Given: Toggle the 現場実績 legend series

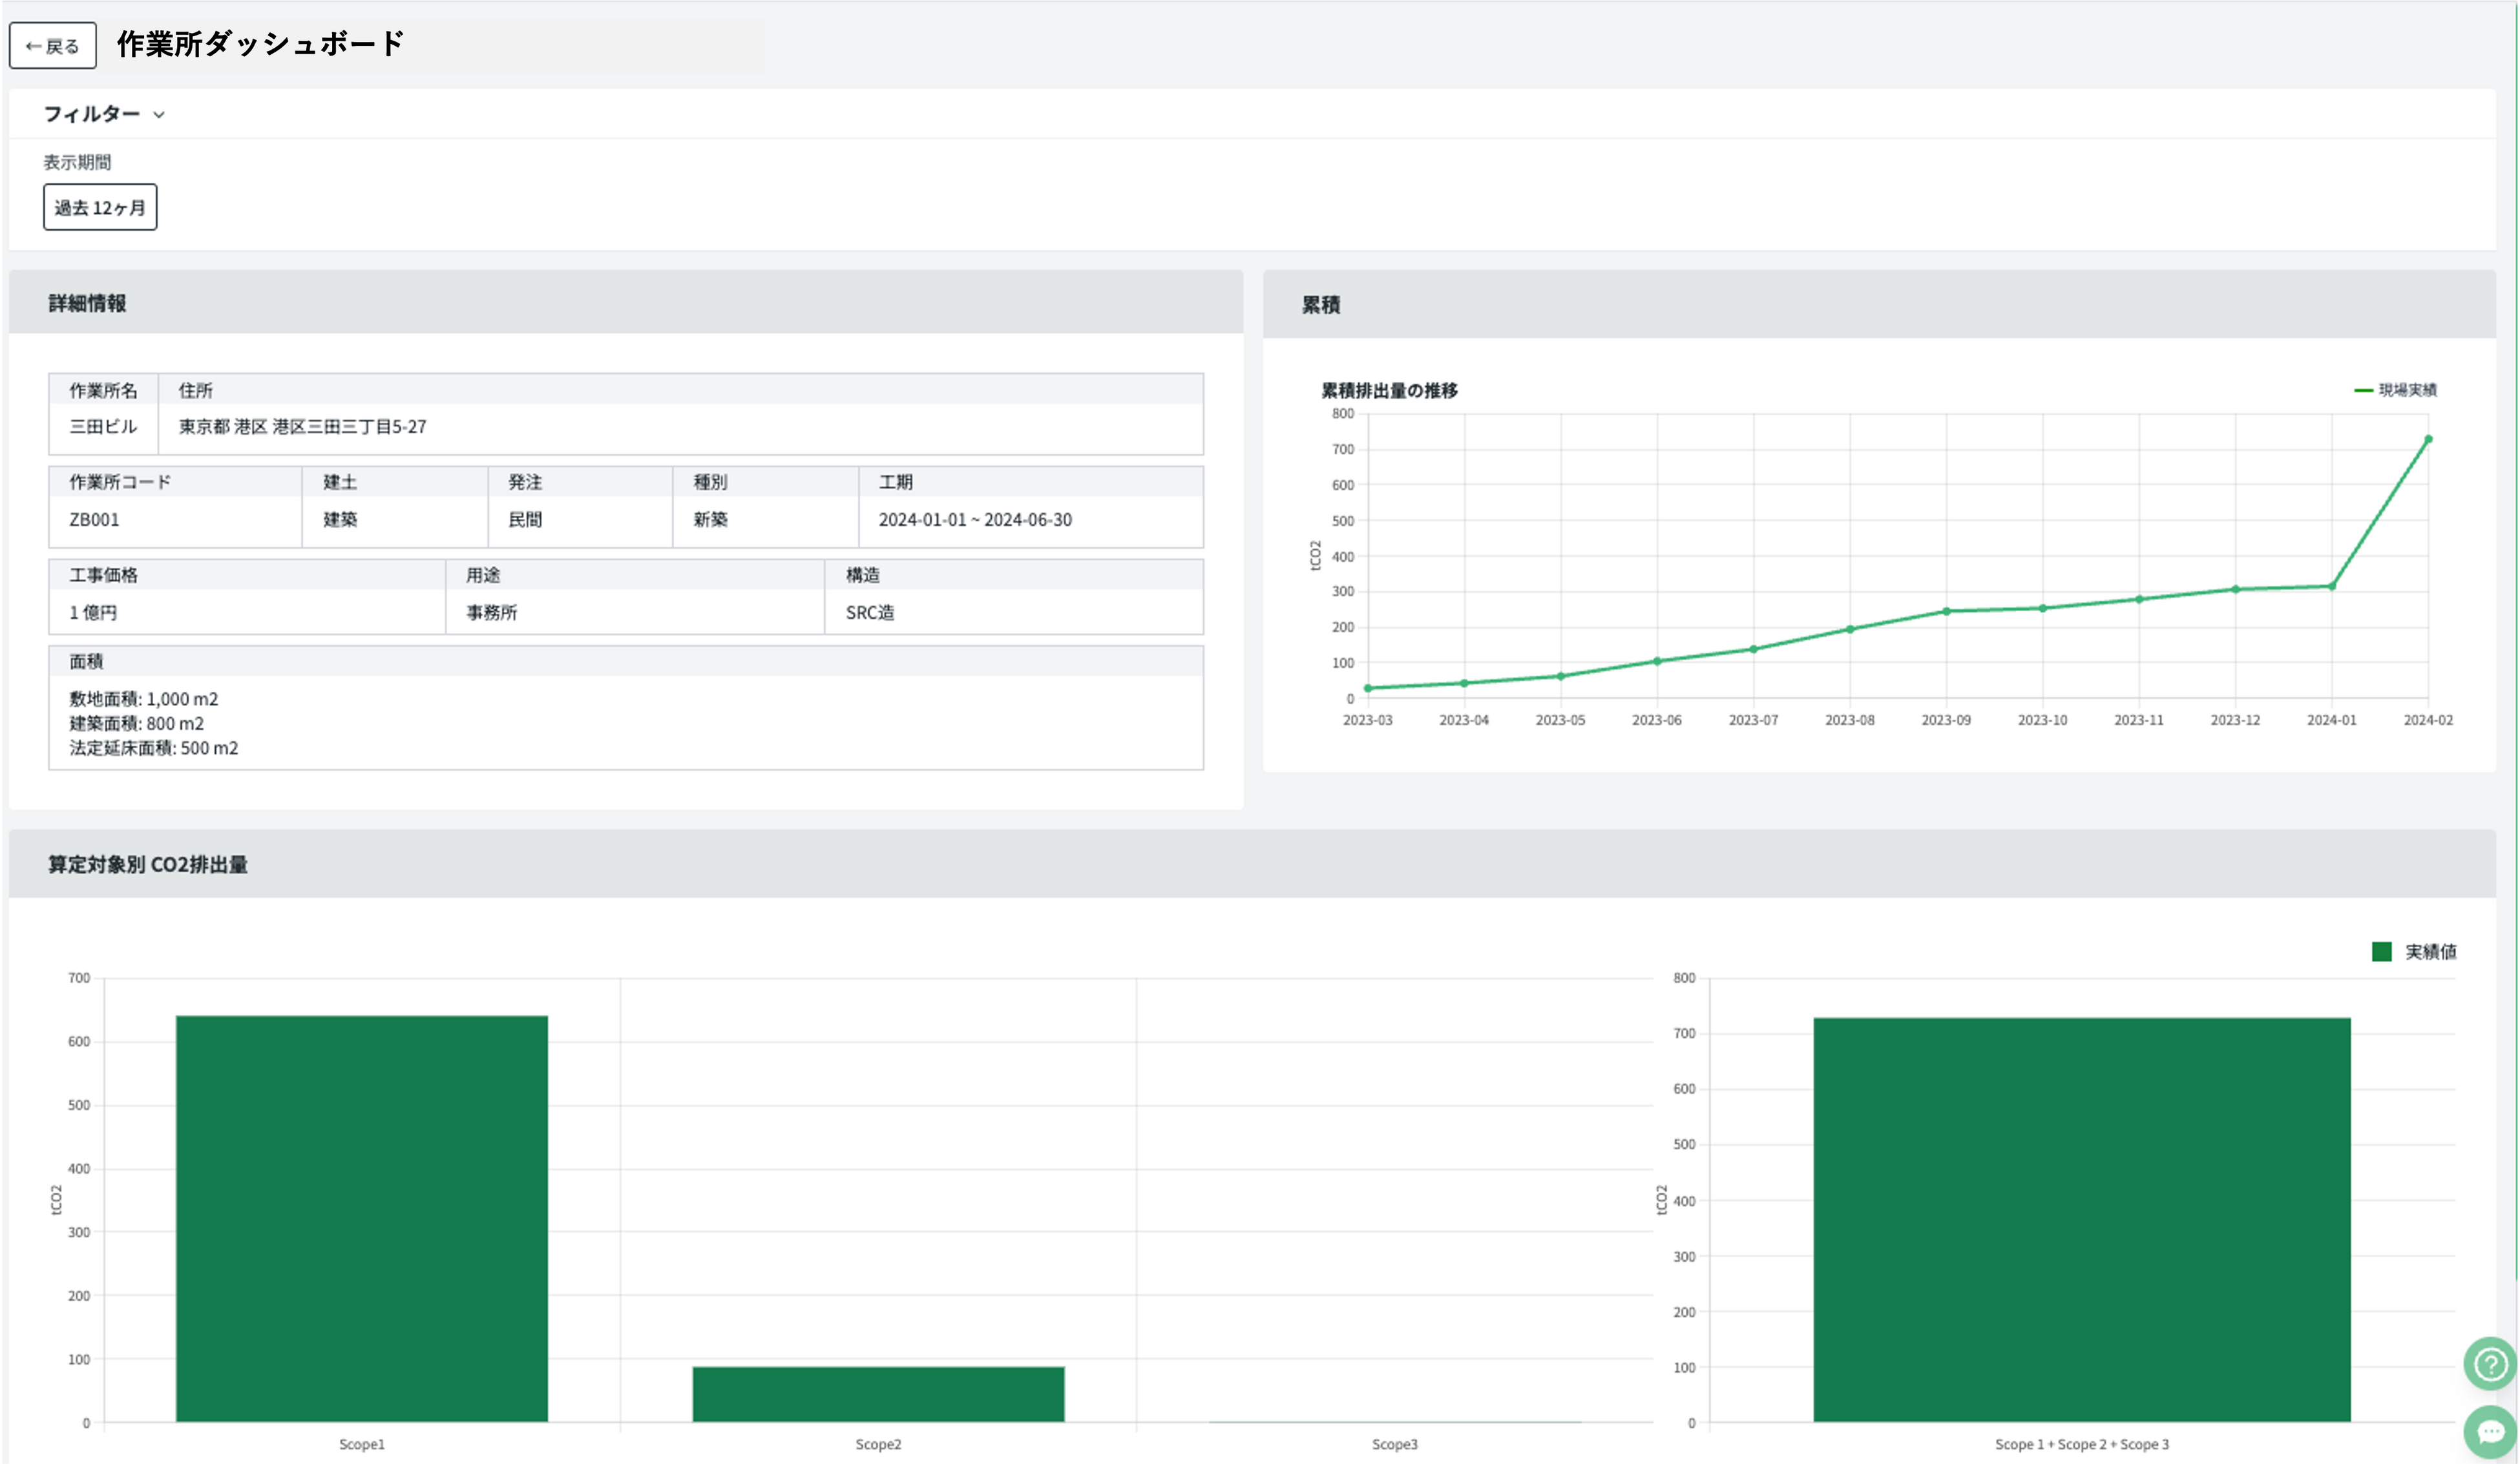Looking at the screenshot, I should (2396, 390).
